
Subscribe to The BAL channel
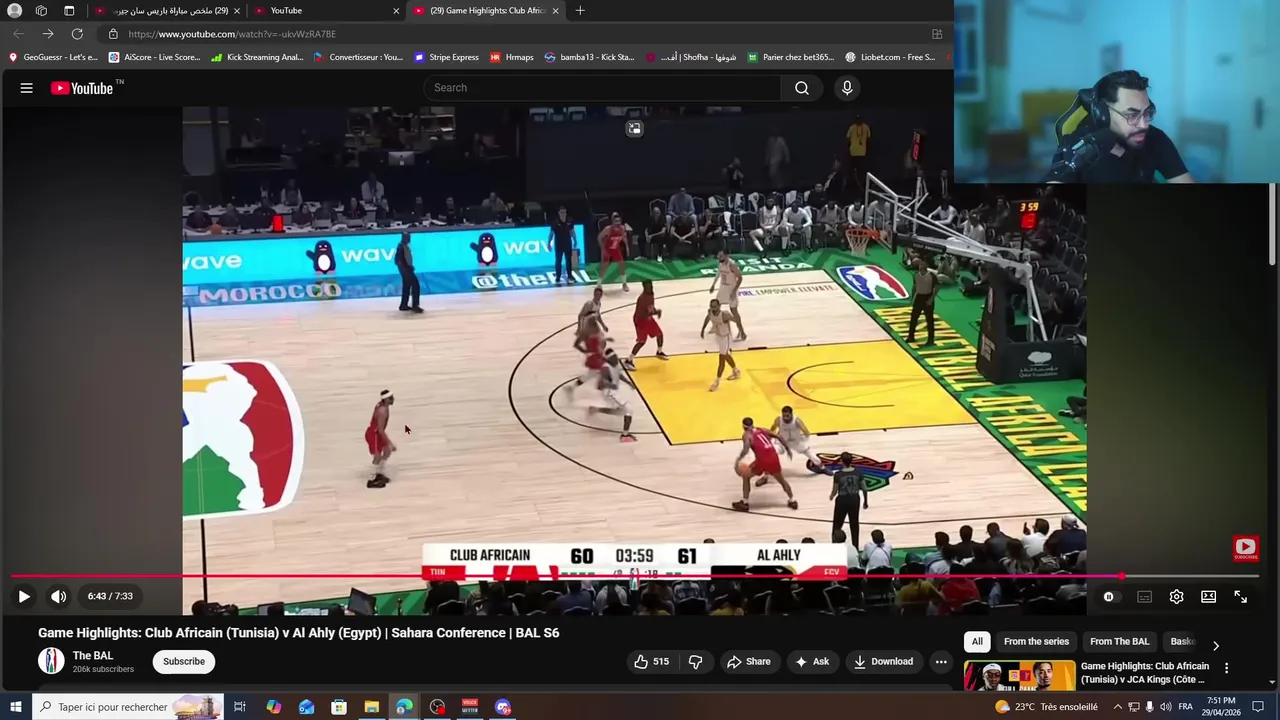click(x=184, y=661)
